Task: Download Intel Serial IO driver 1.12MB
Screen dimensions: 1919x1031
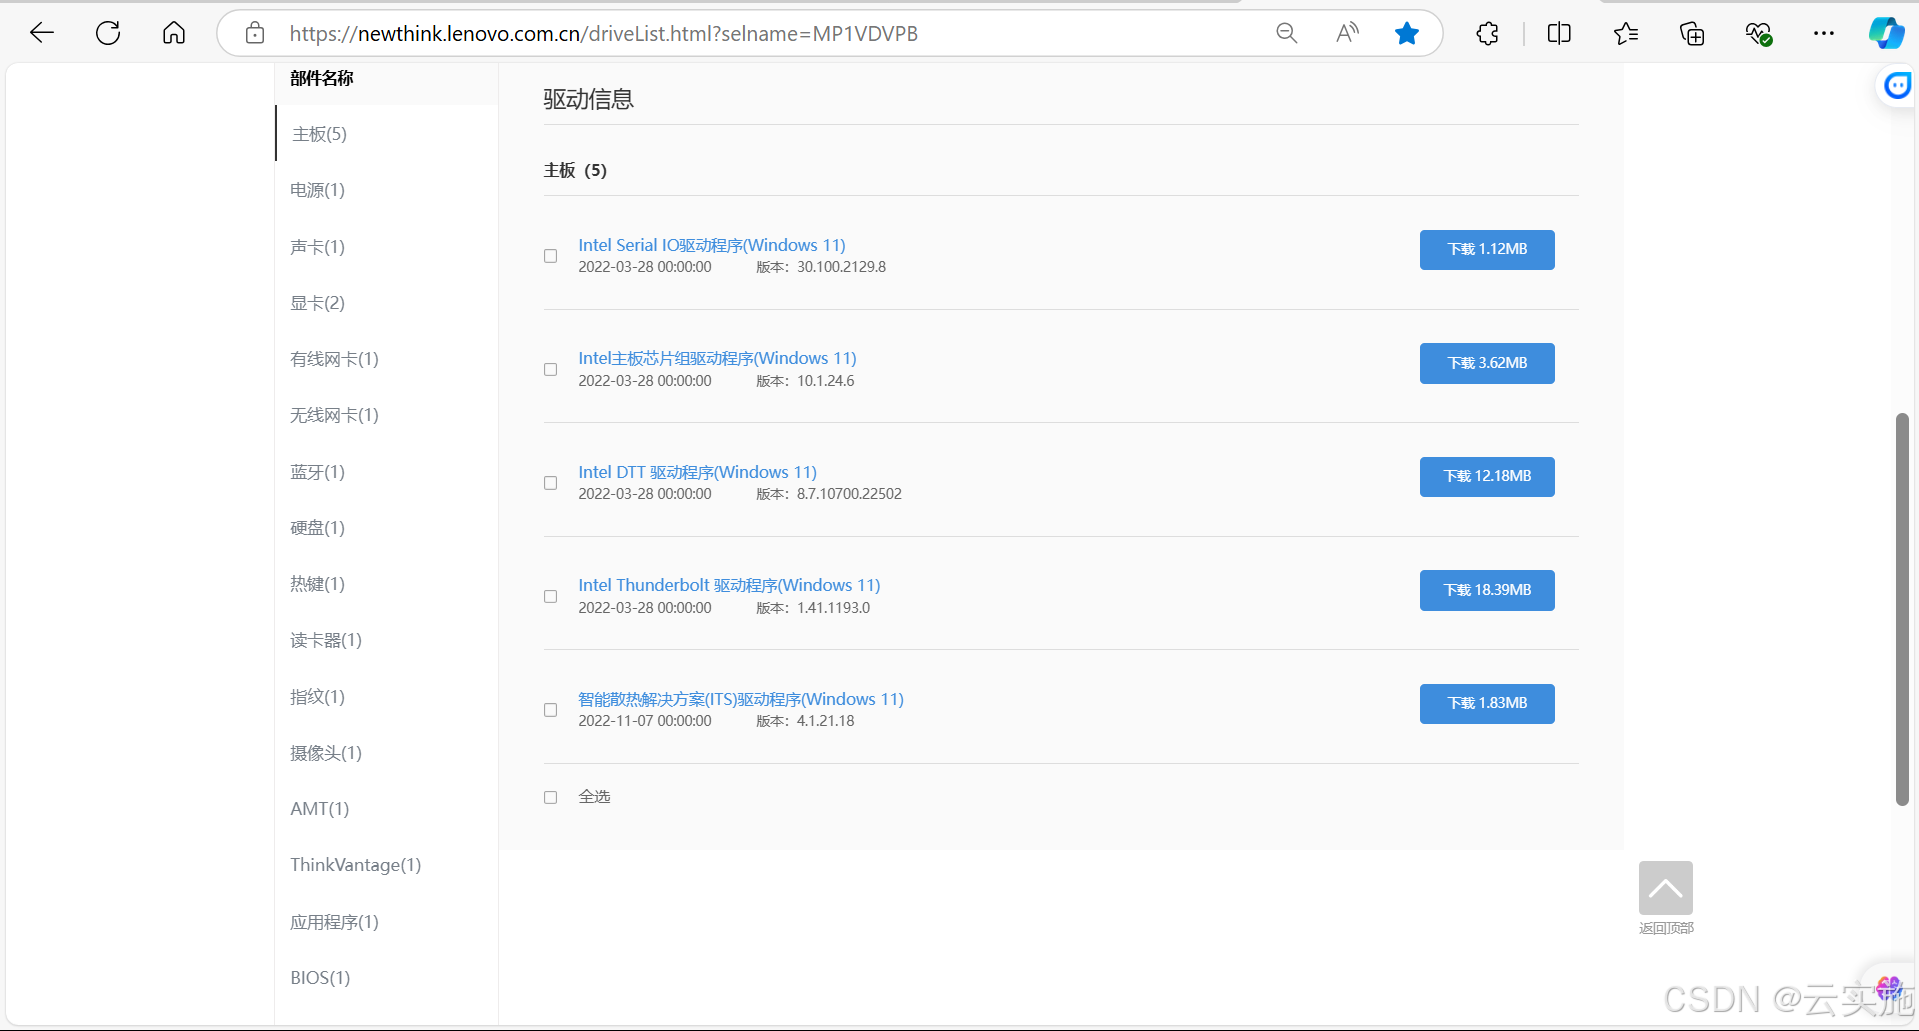Action: pos(1487,250)
